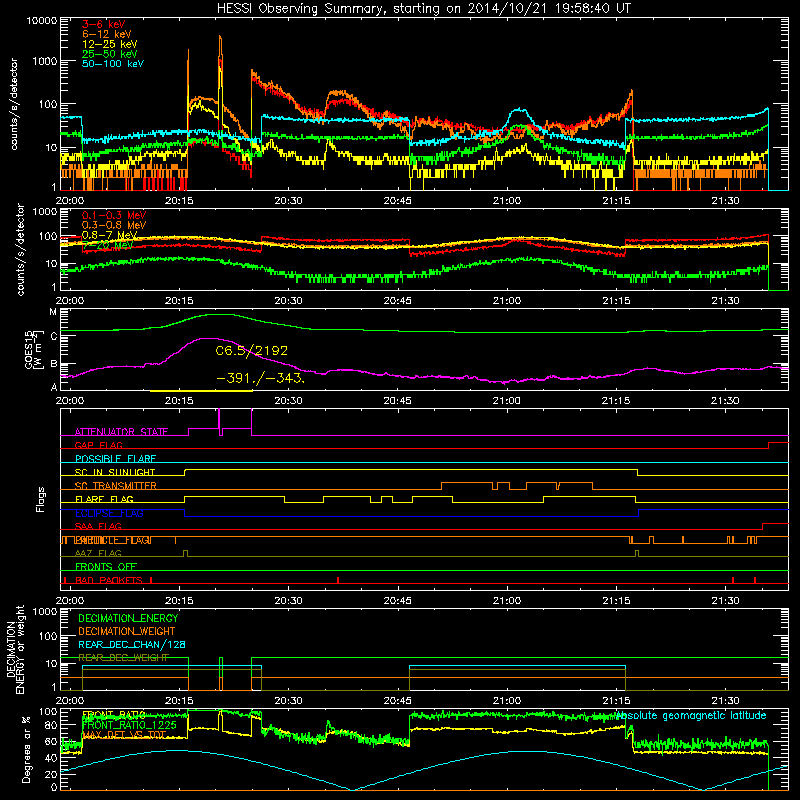The height and width of the screenshot is (800, 800).
Task: Click the 20:15 tick label under the top plot
Action: [x=179, y=201]
